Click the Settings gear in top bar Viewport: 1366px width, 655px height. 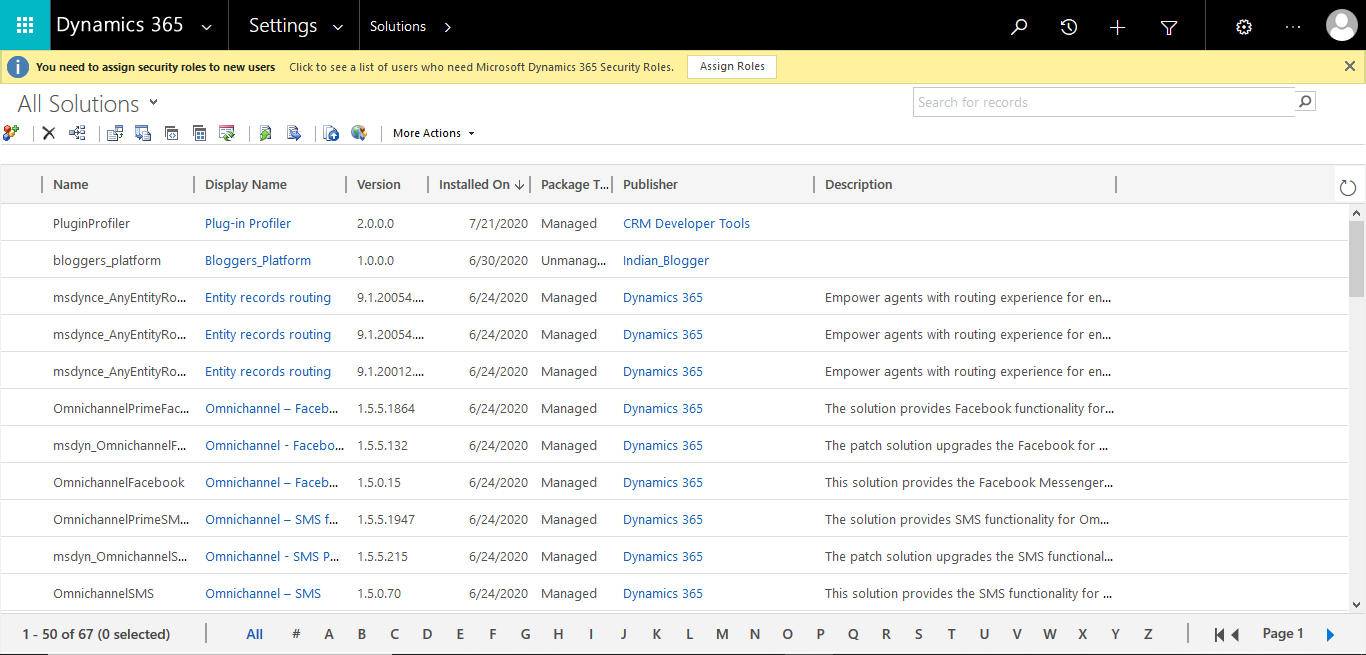click(1242, 26)
